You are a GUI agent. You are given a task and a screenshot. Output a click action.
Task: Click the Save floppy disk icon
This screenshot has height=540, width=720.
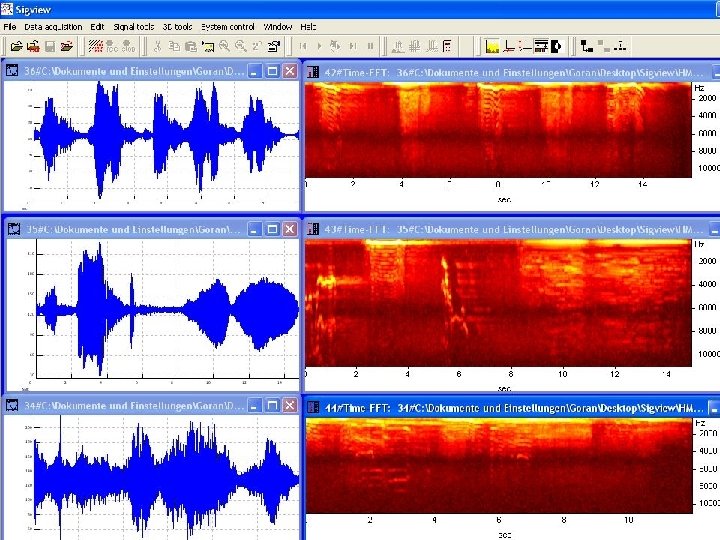coord(50,46)
